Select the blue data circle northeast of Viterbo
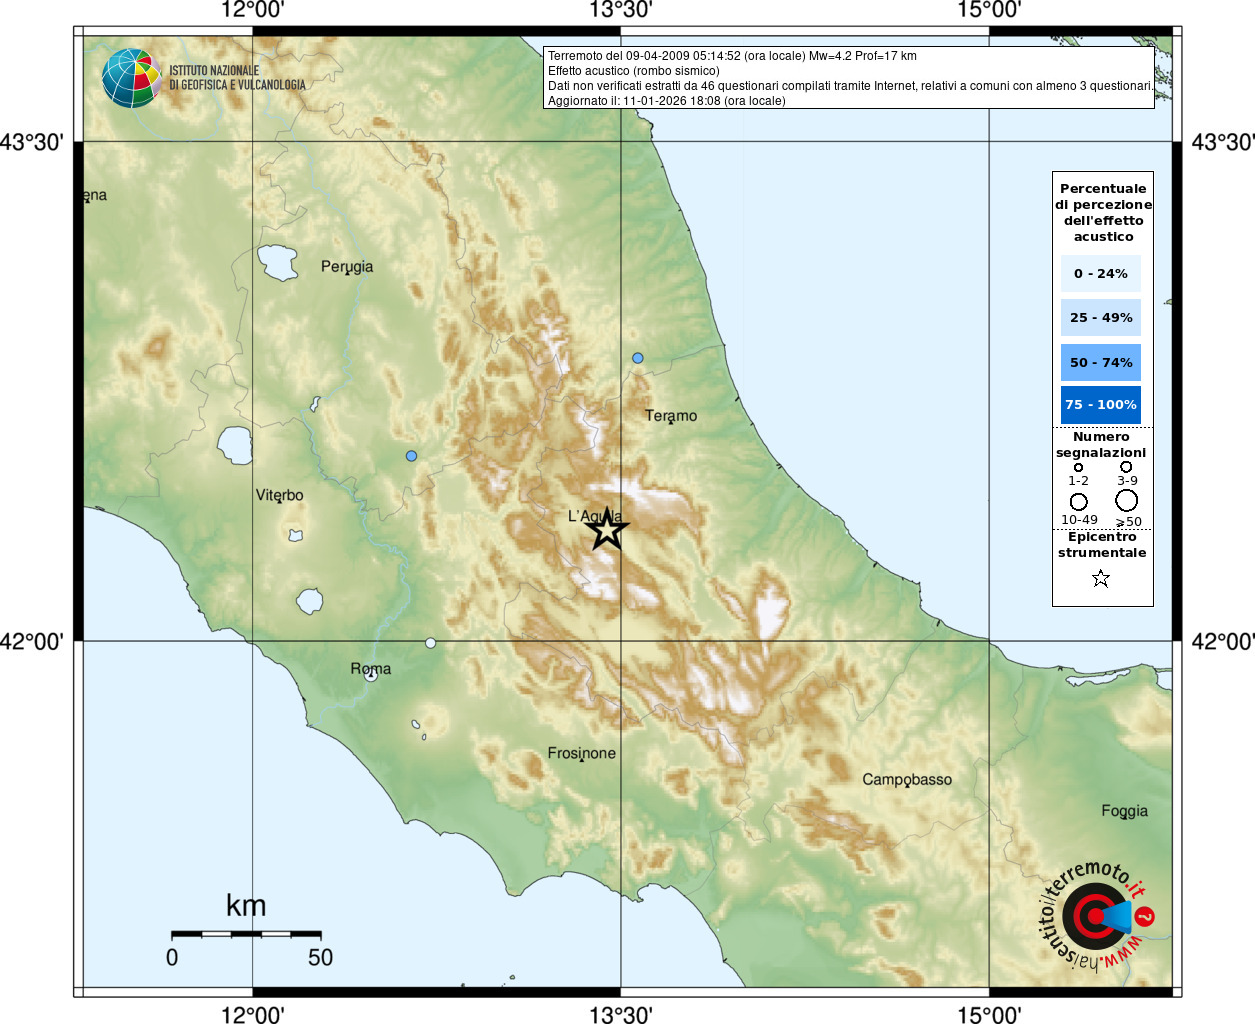Viewport: 1255px width, 1024px height. tap(411, 456)
